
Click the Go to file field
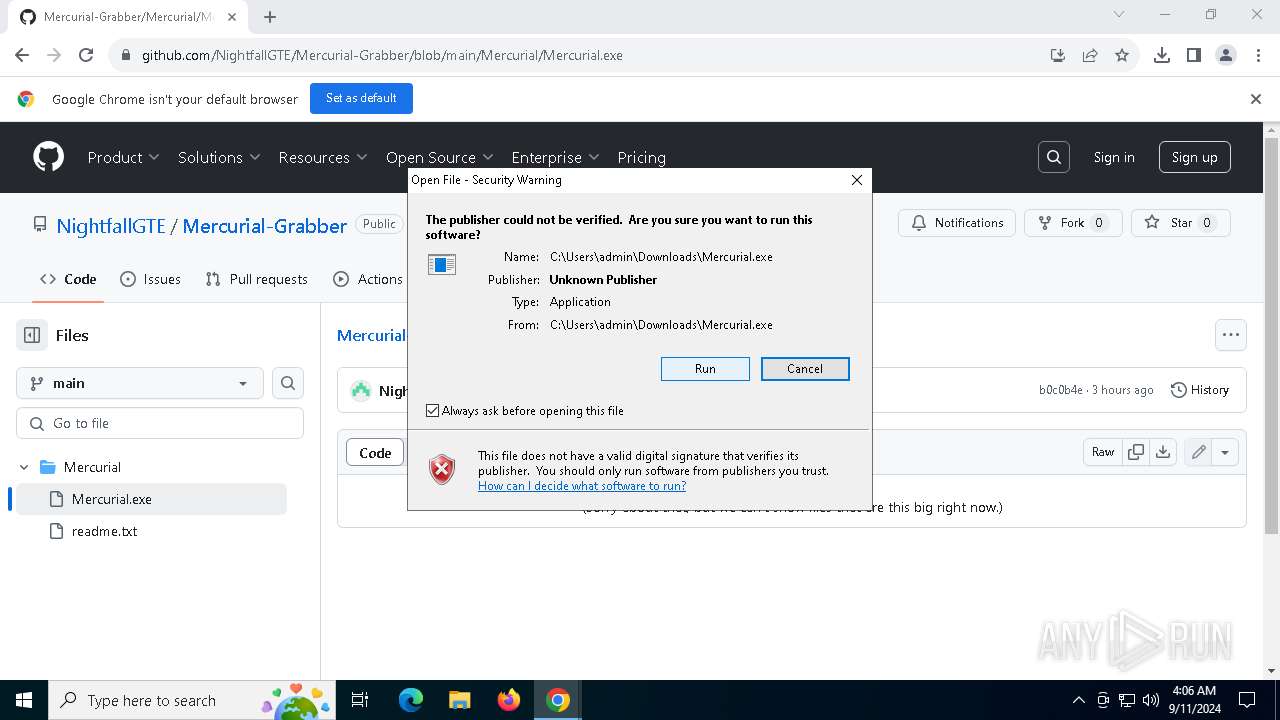(160, 423)
